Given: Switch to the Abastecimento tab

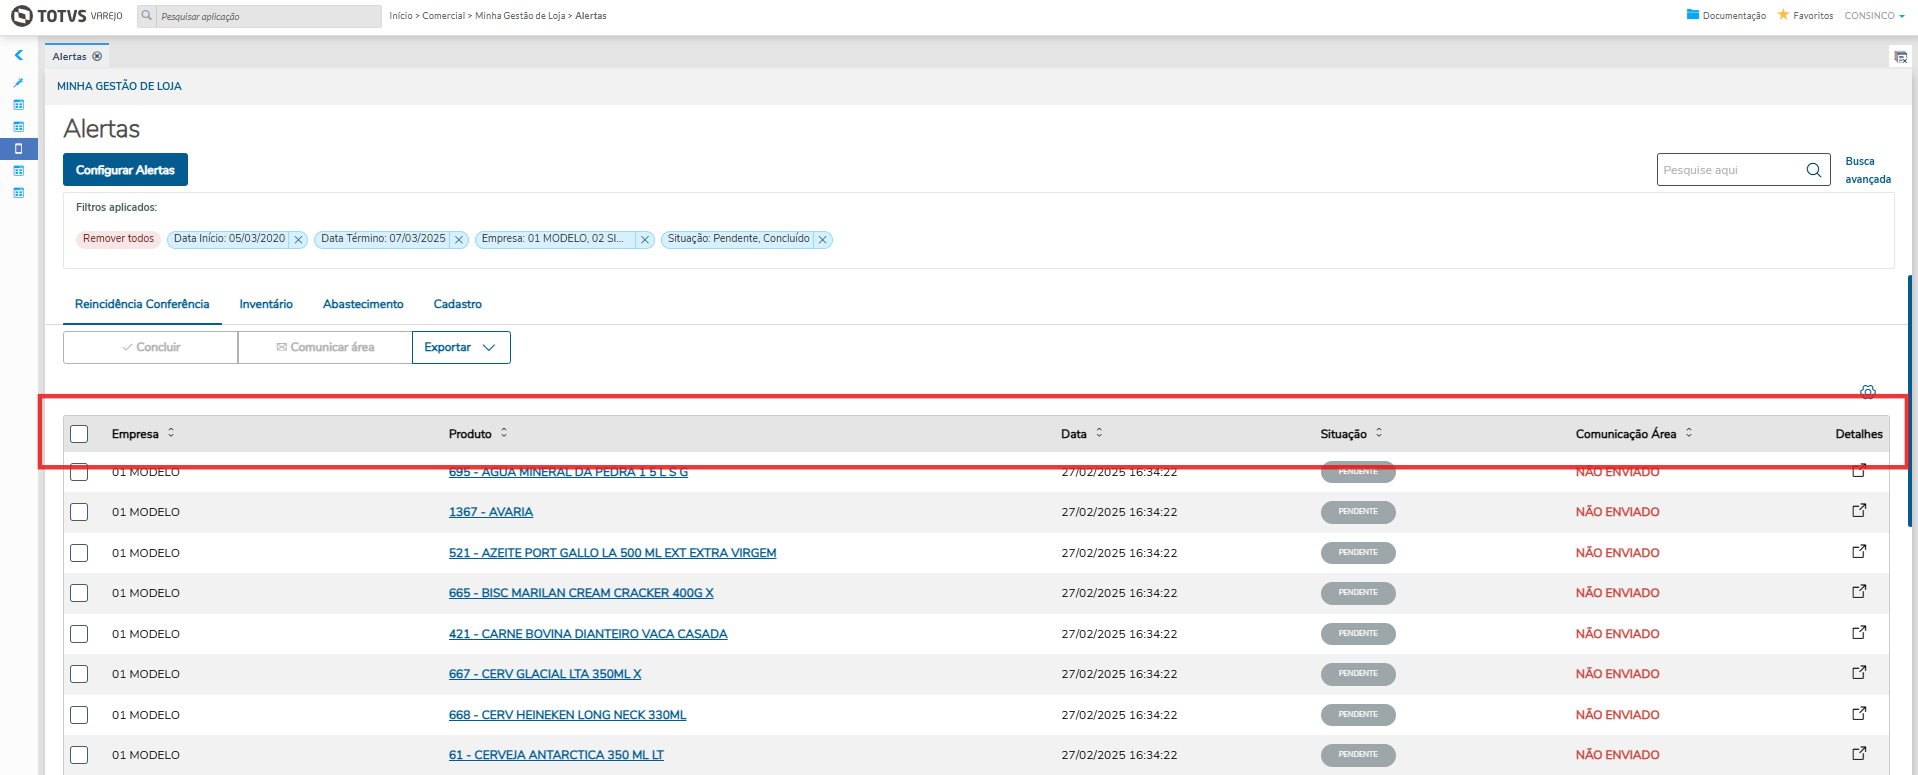Looking at the screenshot, I should click(x=363, y=304).
